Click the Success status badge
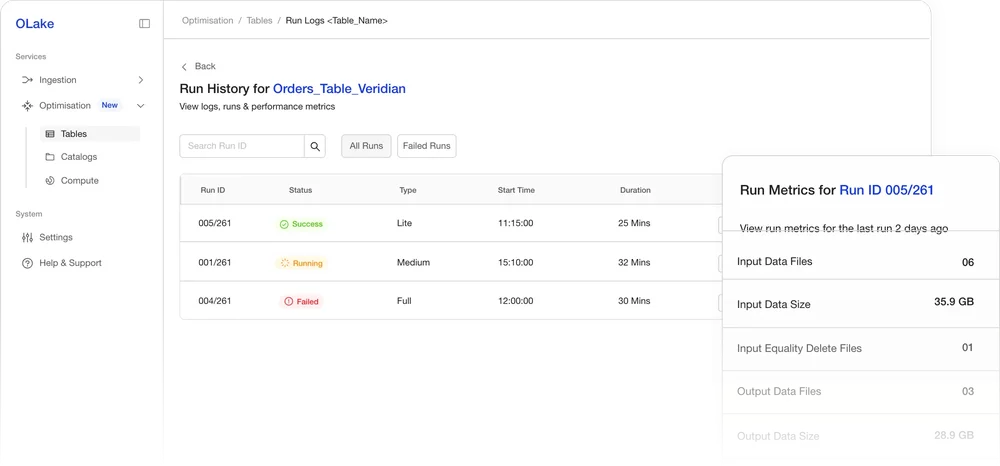Screen dimensions: 1000x466 (x=301, y=224)
